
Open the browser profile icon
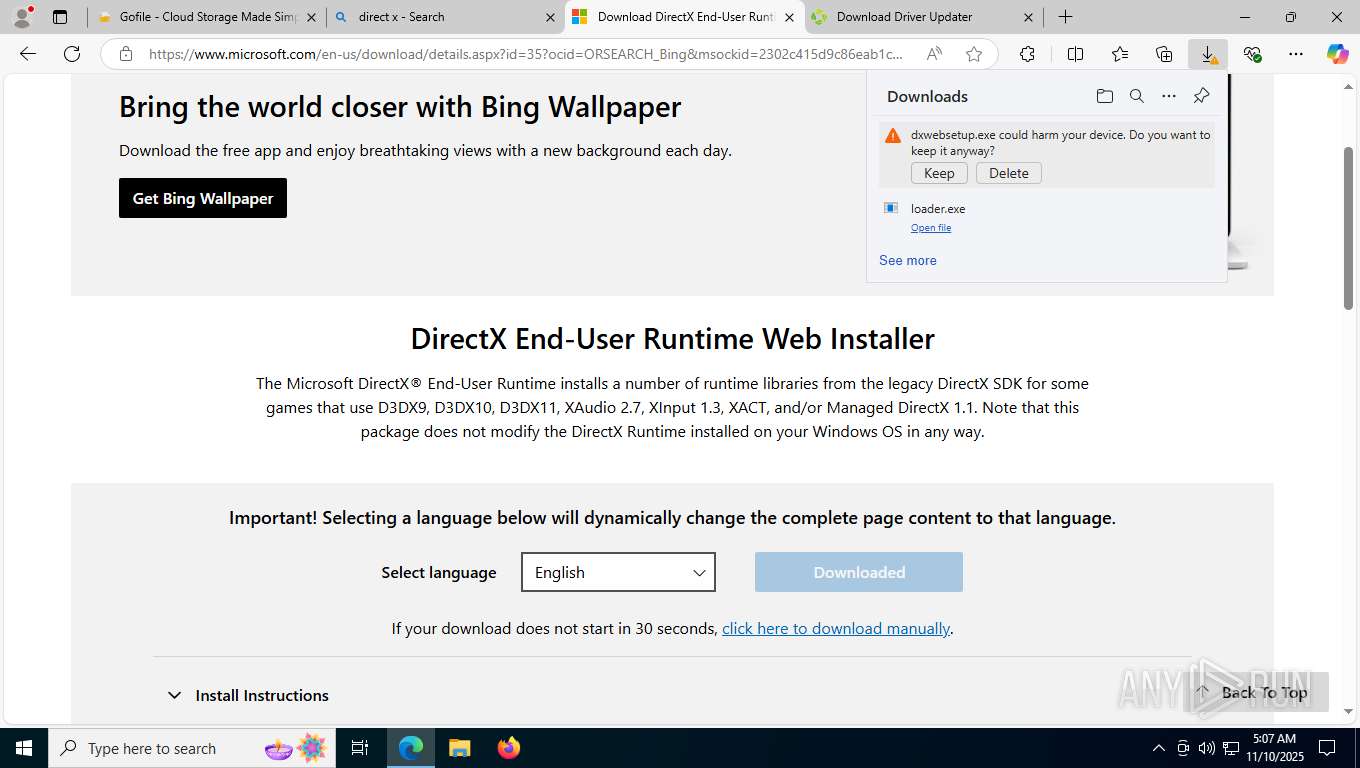point(22,17)
